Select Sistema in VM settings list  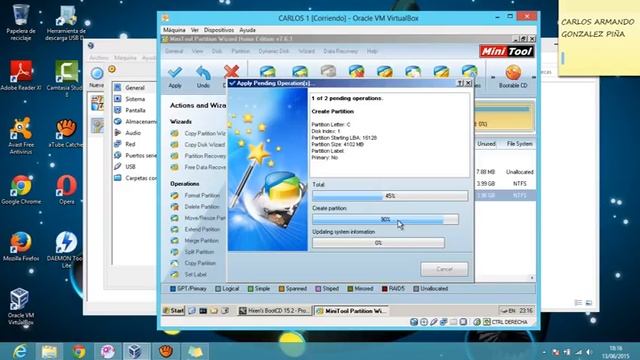134,99
